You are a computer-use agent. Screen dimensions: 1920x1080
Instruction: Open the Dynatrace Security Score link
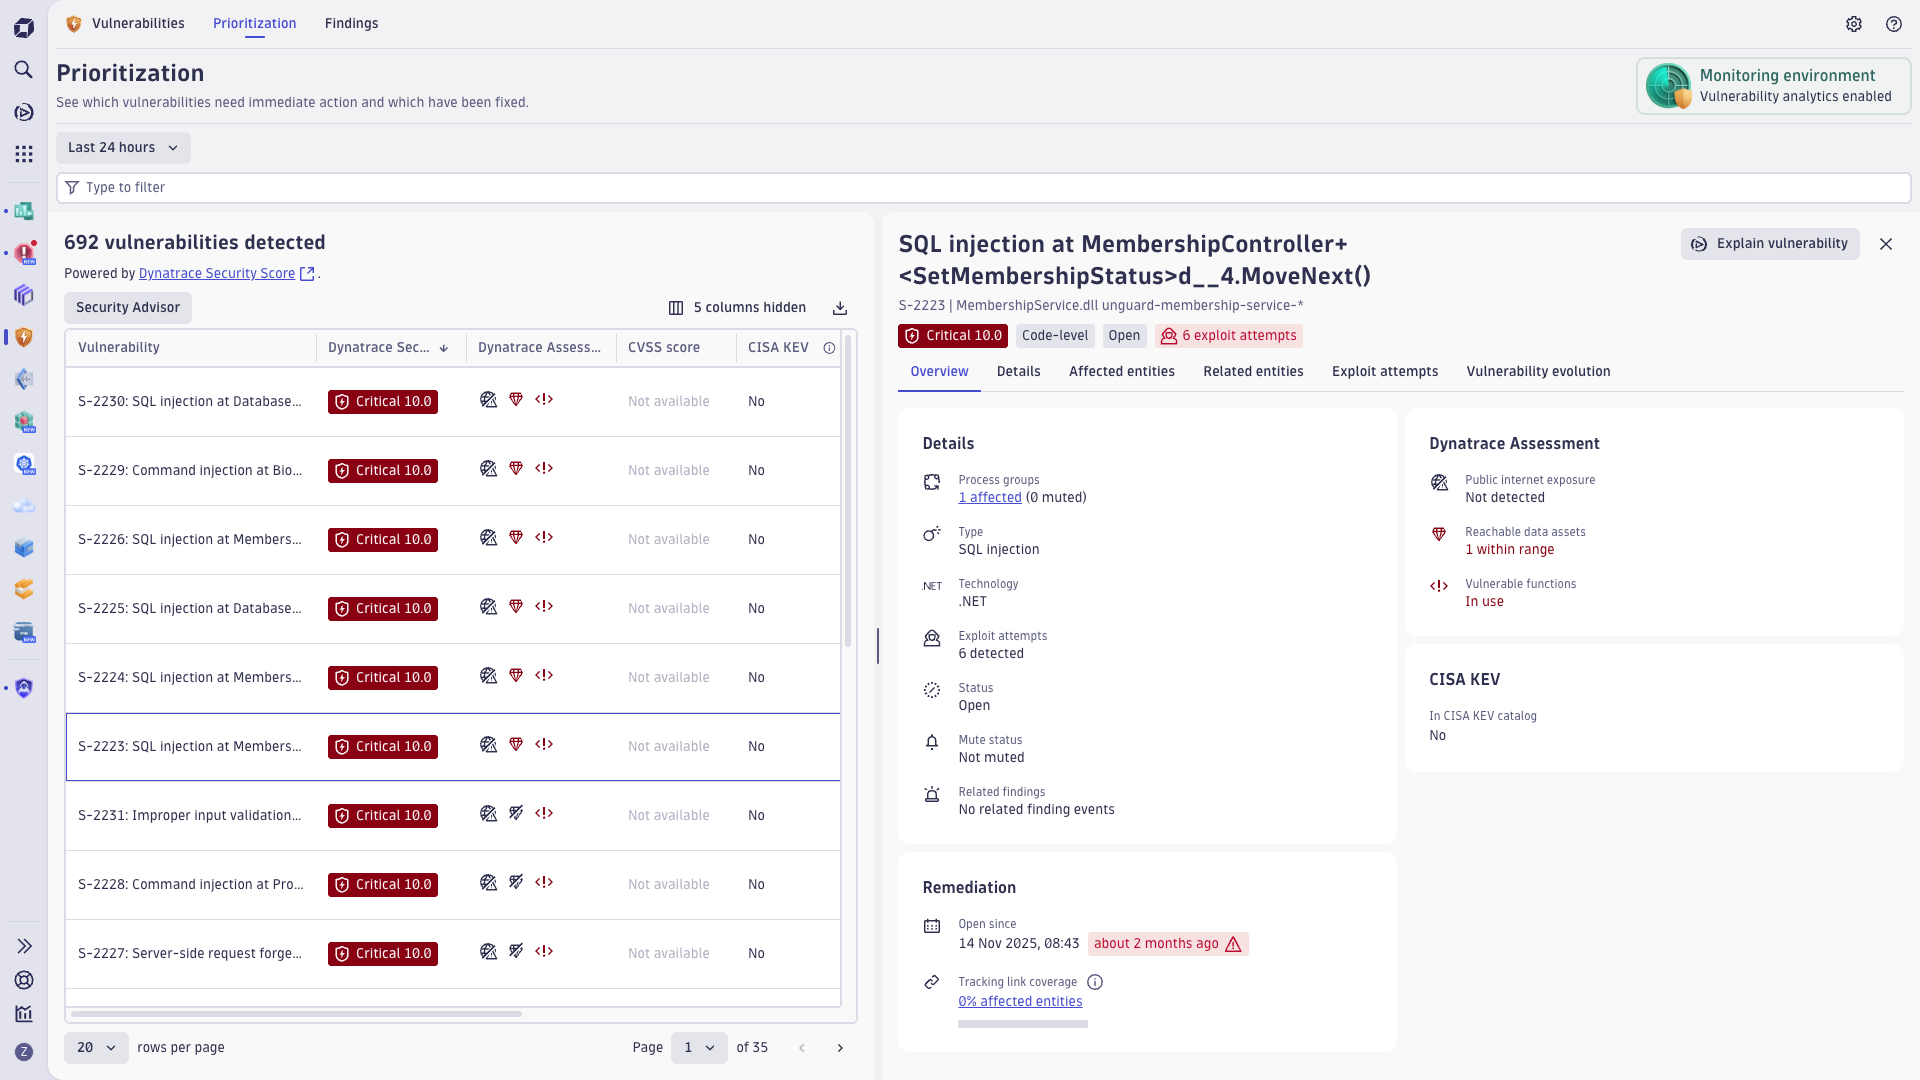tap(217, 274)
